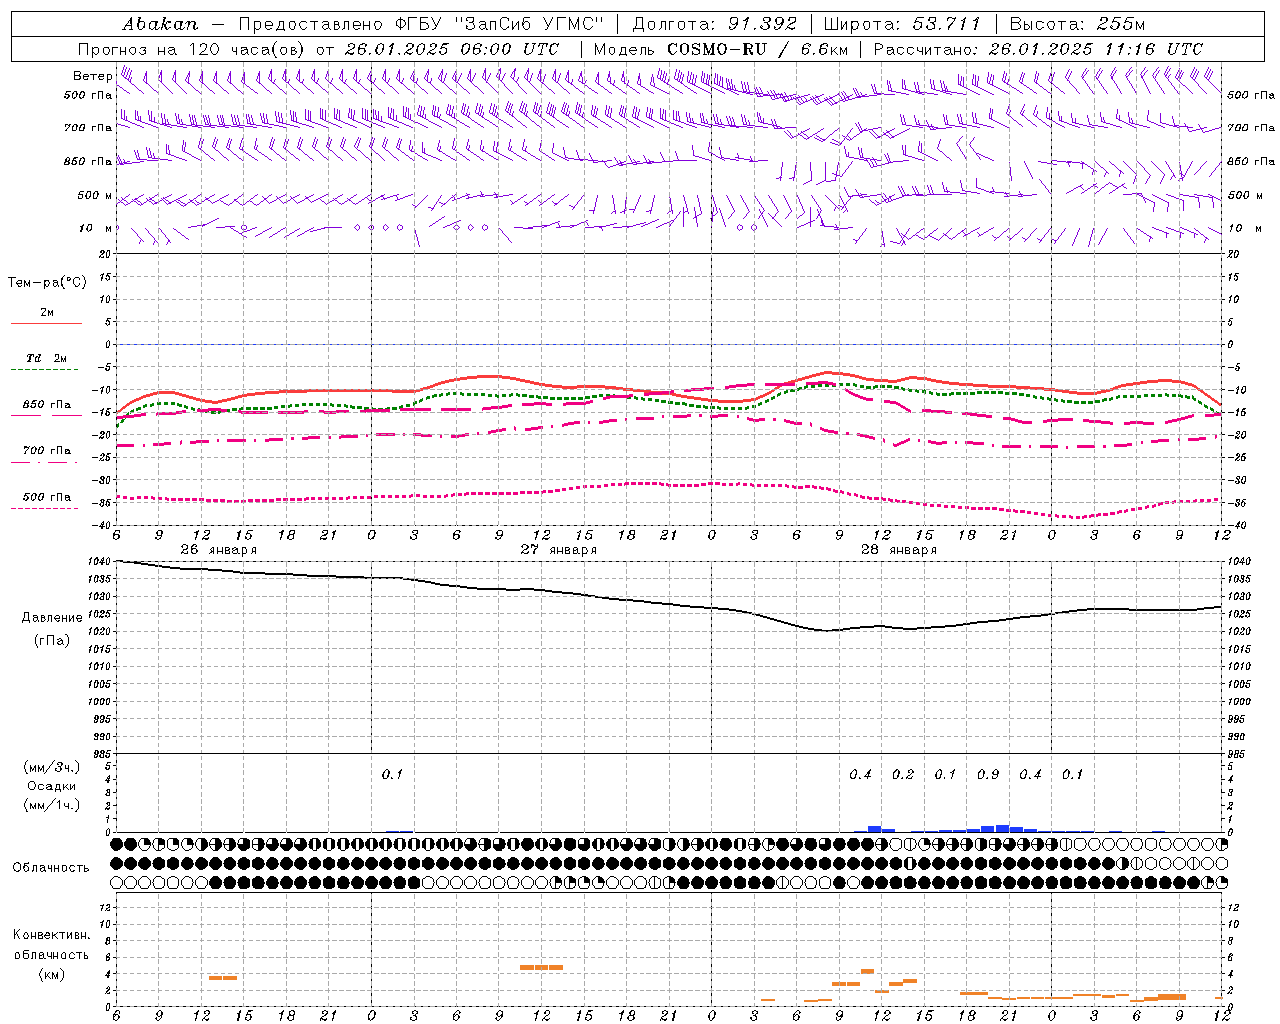
Task: Click the 'Td 2м' dew point legend entry
Action: click(47, 357)
